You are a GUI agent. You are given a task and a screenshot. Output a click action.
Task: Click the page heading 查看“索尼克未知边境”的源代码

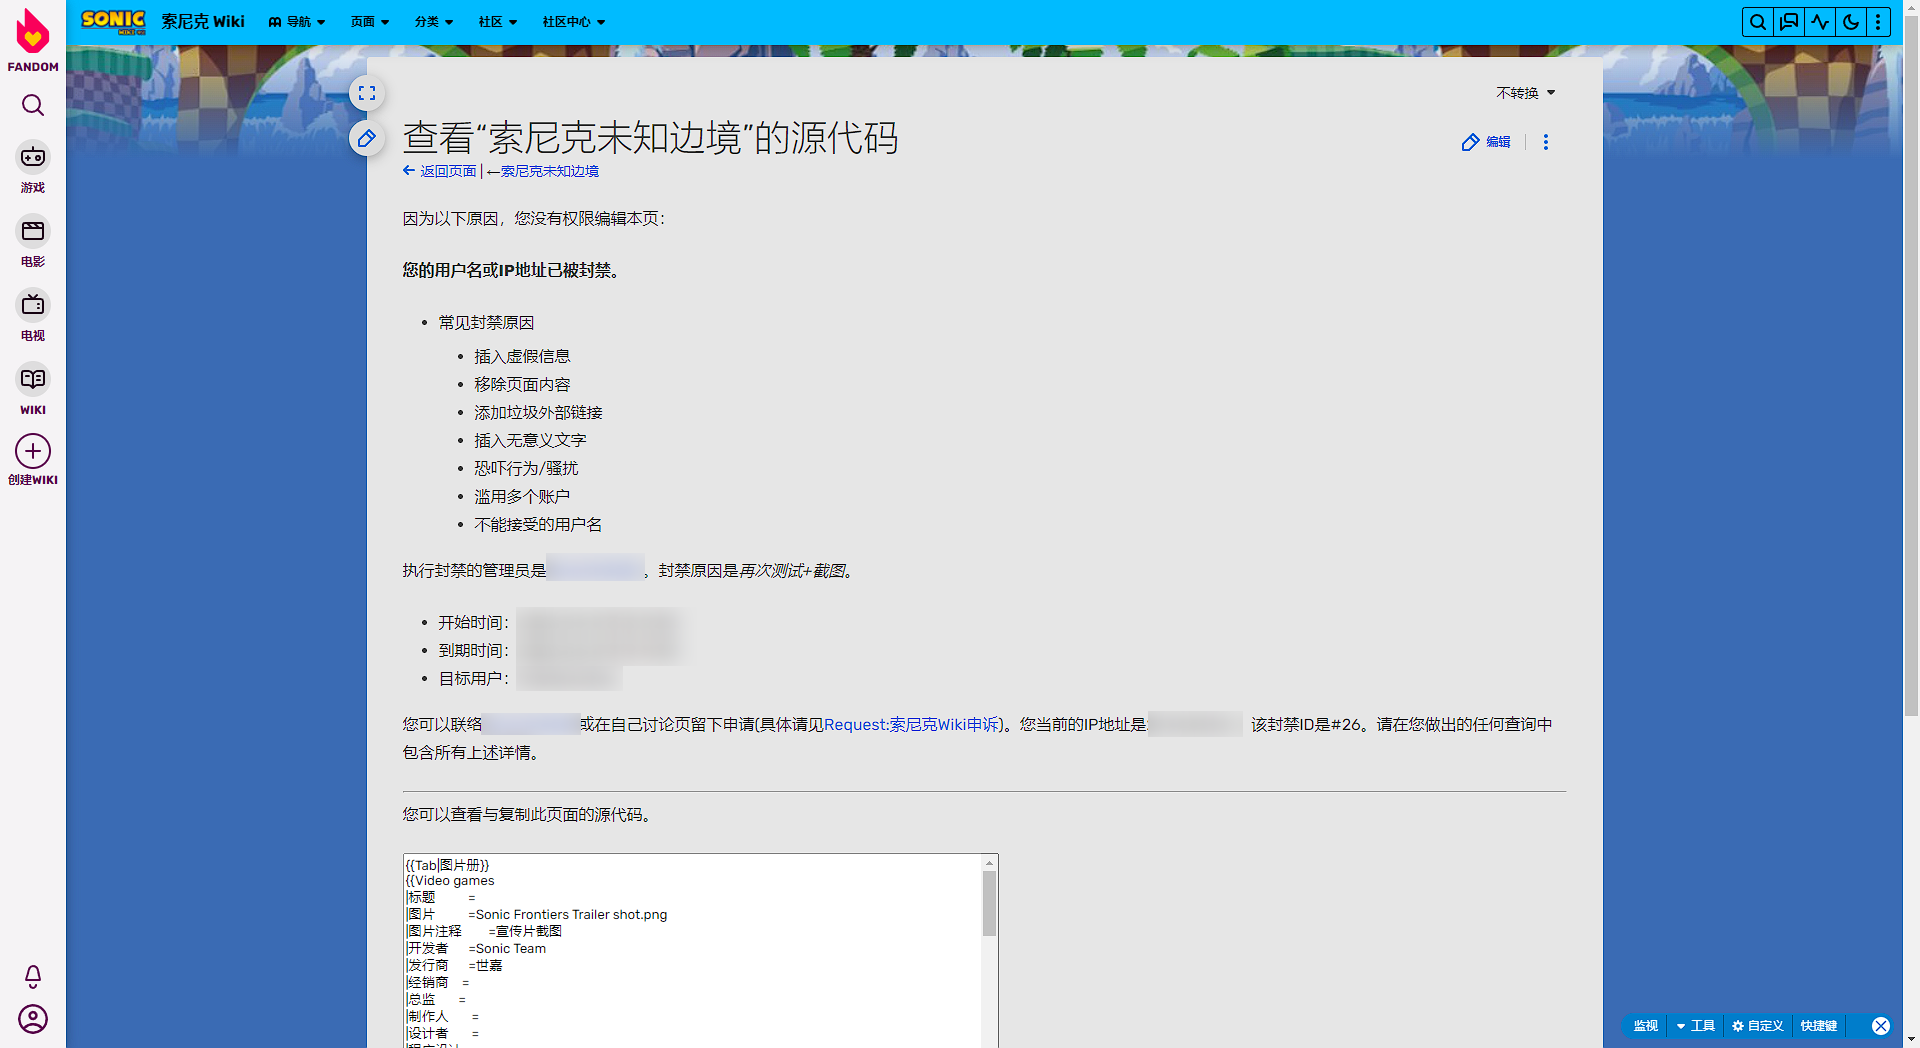[x=650, y=138]
